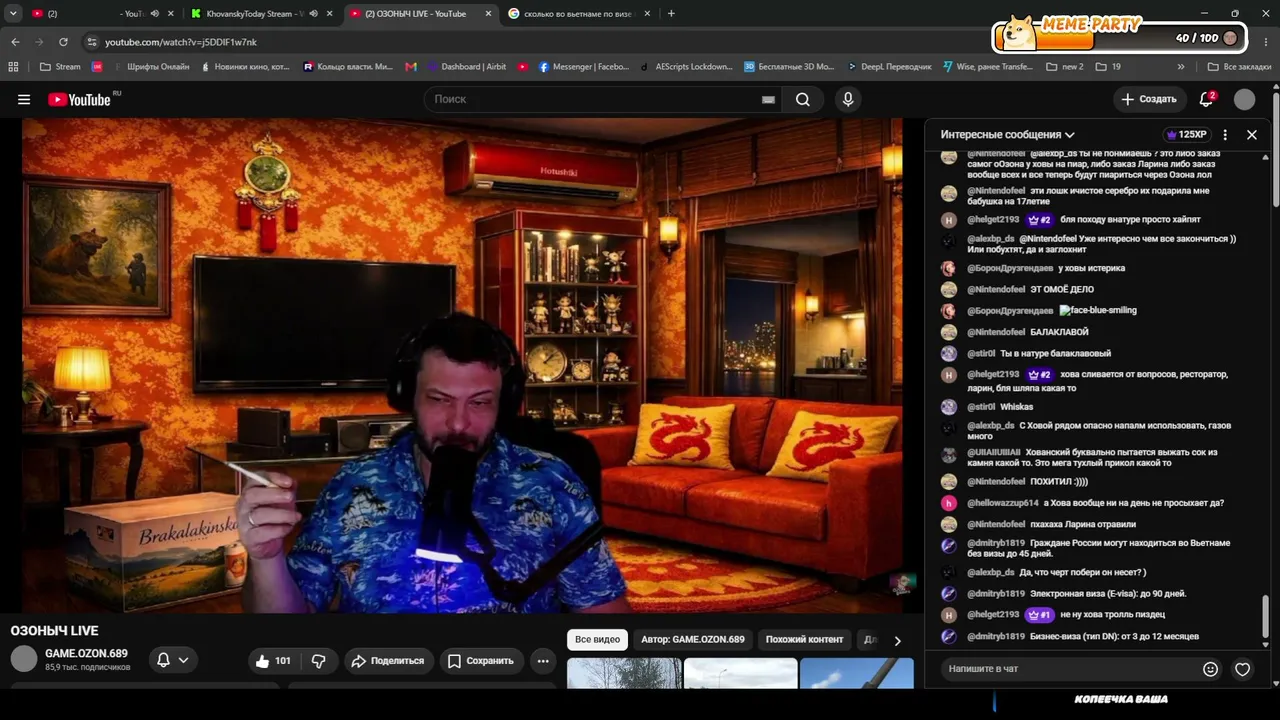Viewport: 1280px width, 720px height.
Task: Focus the YouTube Поиск search field
Action: click(595, 99)
